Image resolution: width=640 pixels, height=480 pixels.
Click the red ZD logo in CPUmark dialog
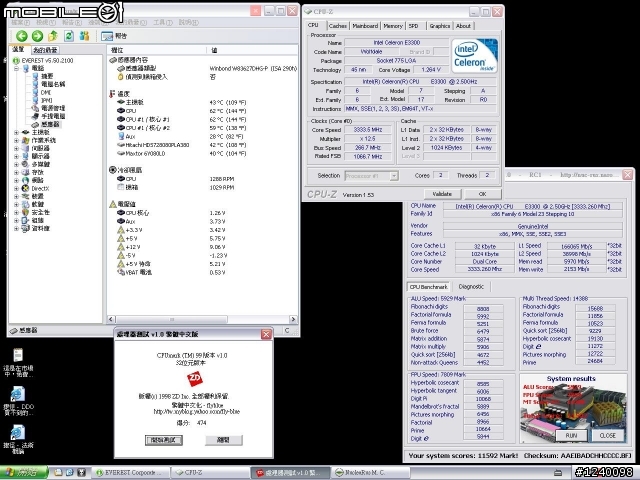[x=195, y=378]
